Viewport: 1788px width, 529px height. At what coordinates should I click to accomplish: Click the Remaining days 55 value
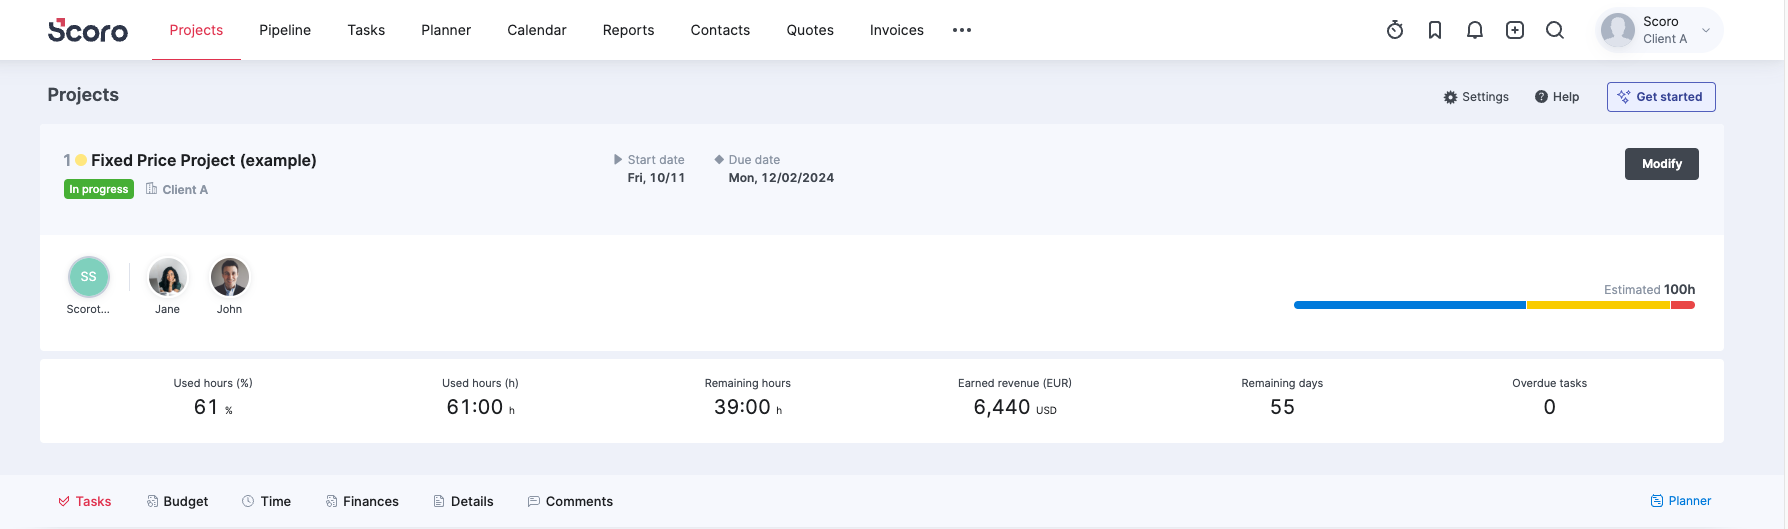(1282, 407)
